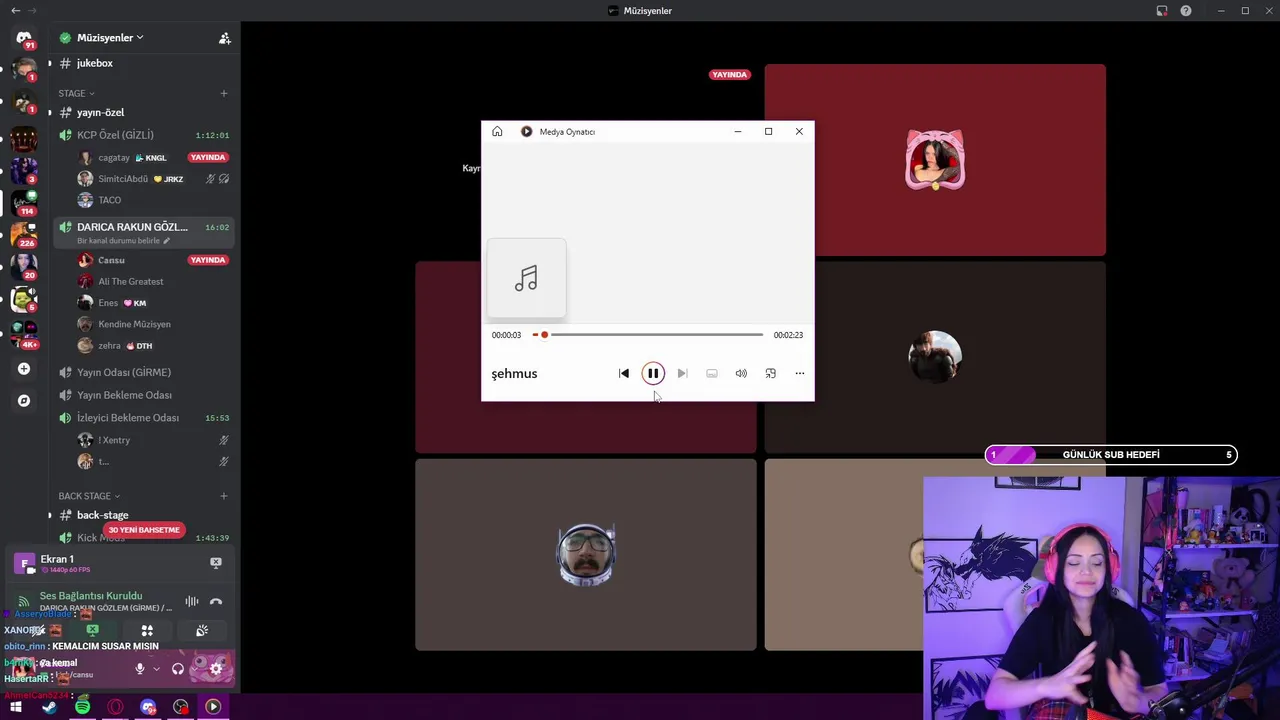Screen dimensions: 1280x720
Task: Click Add a Server plus icon
Action: click(24, 369)
